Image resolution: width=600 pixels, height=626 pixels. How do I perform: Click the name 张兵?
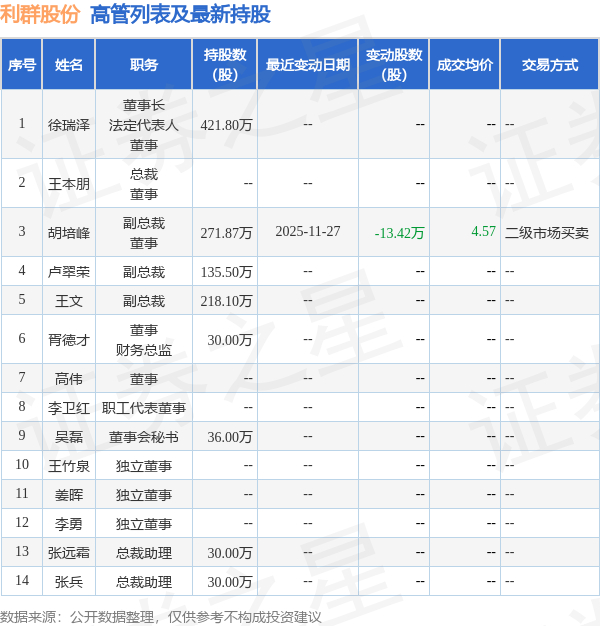pos(69,582)
